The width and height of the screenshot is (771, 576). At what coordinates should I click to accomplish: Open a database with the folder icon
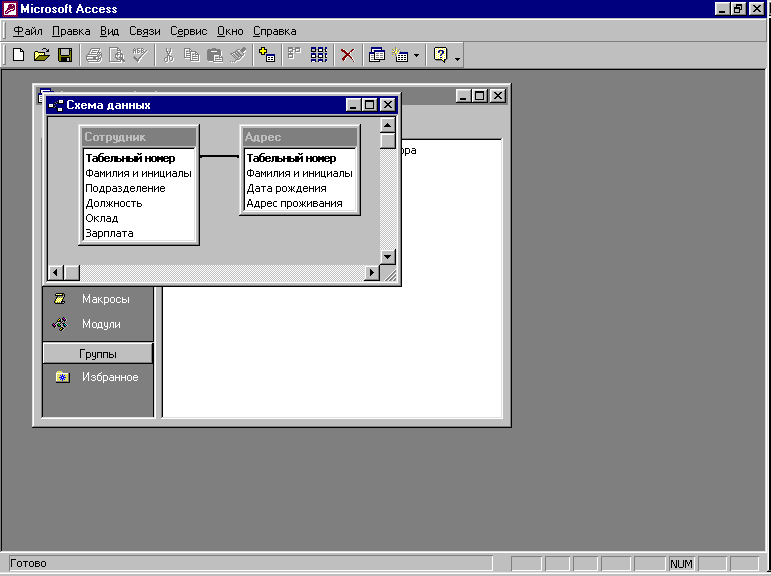coord(42,55)
